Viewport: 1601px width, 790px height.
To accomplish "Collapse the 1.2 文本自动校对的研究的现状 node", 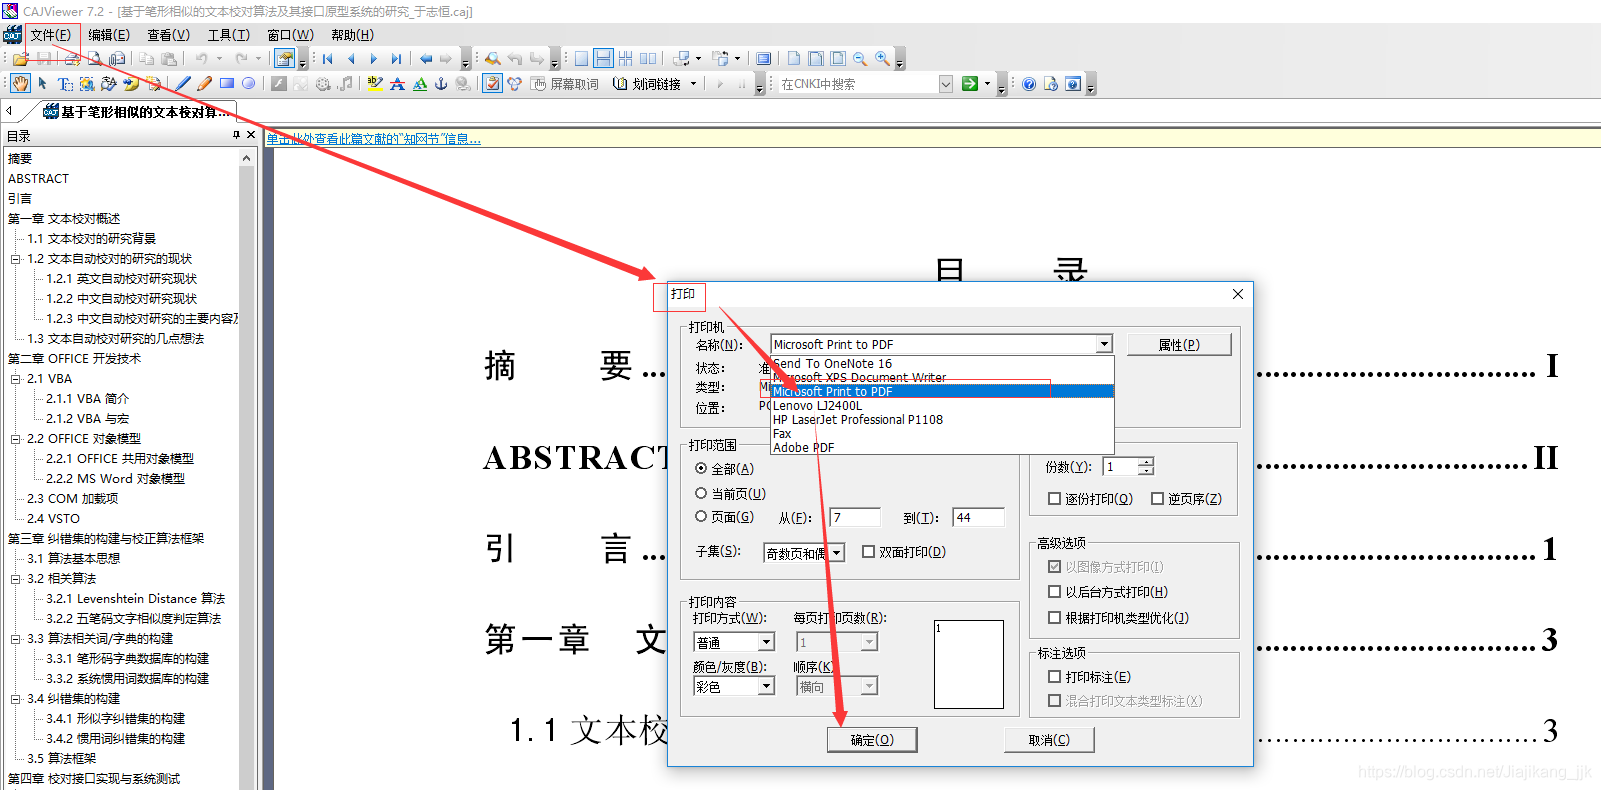I will tap(16, 259).
